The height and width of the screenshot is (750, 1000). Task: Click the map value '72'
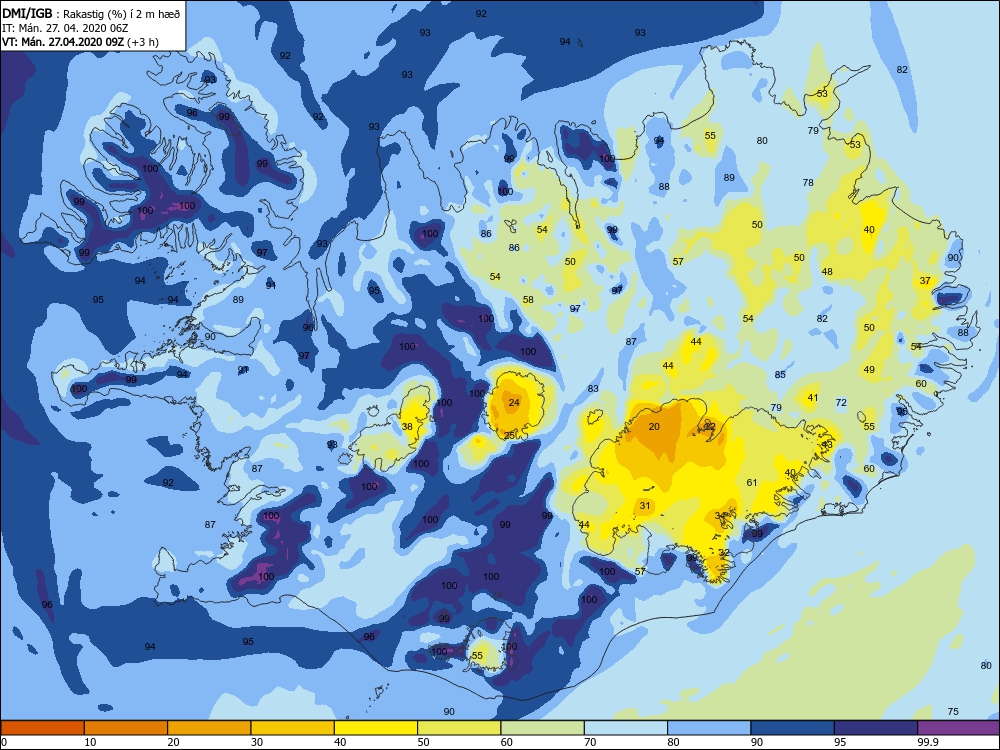[x=841, y=402]
